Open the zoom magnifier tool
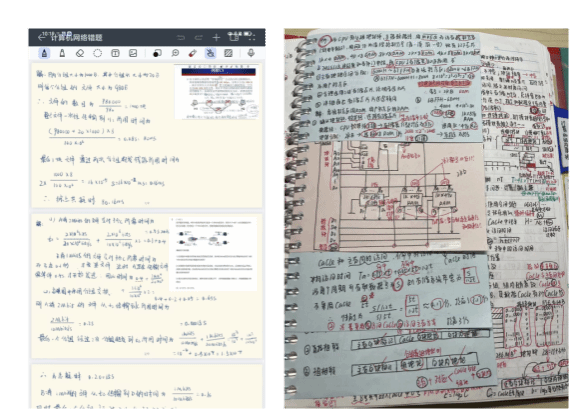Viewport: 578px width, 418px height. (175, 53)
